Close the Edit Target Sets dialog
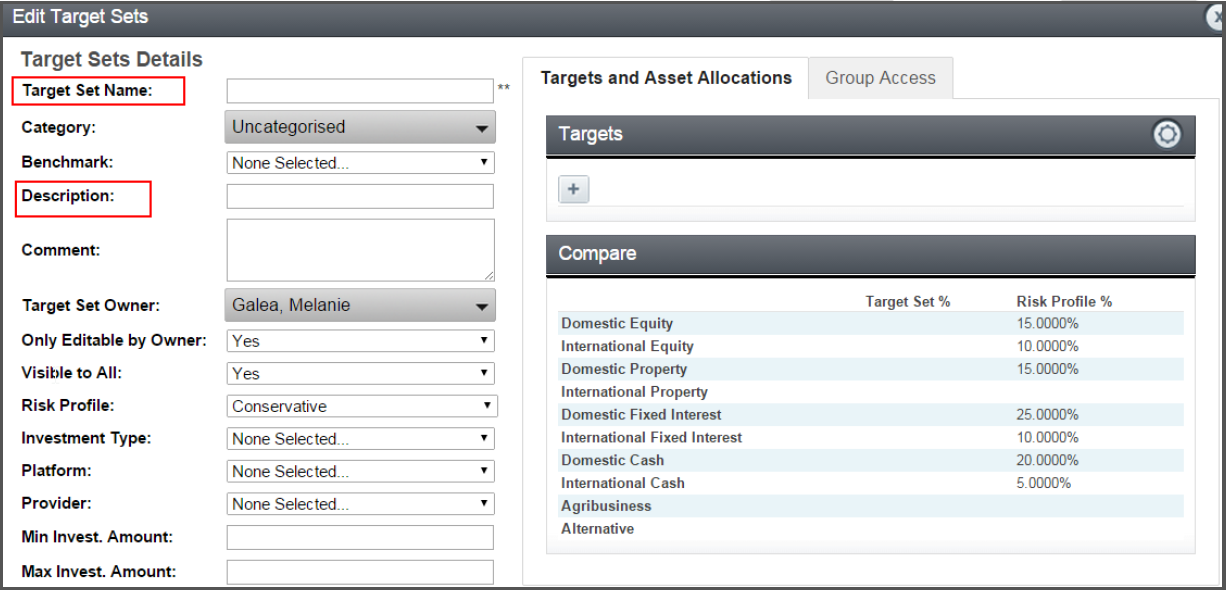The width and height of the screenshot is (1227, 590). 1217,17
